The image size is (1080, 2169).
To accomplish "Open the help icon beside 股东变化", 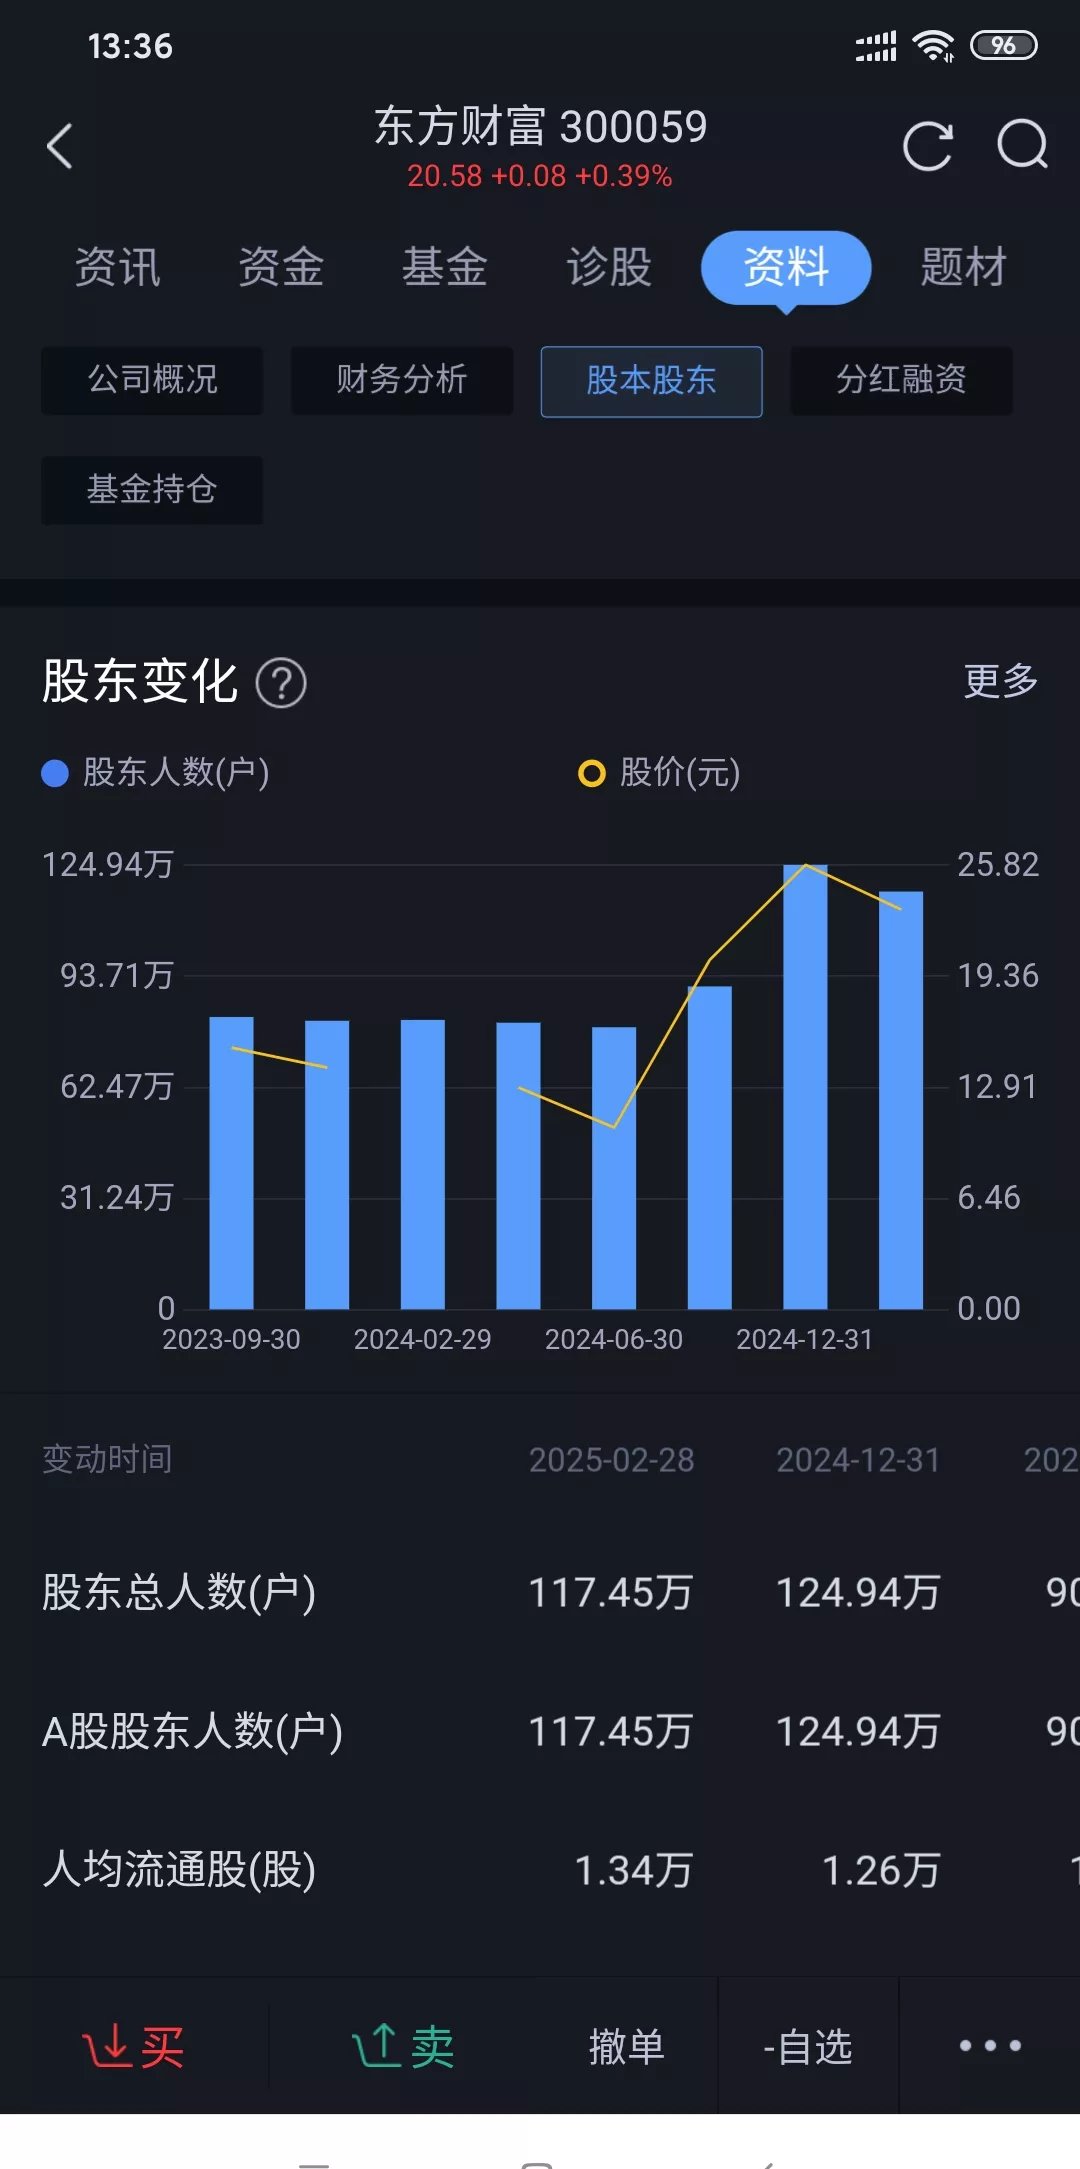I will (281, 684).
